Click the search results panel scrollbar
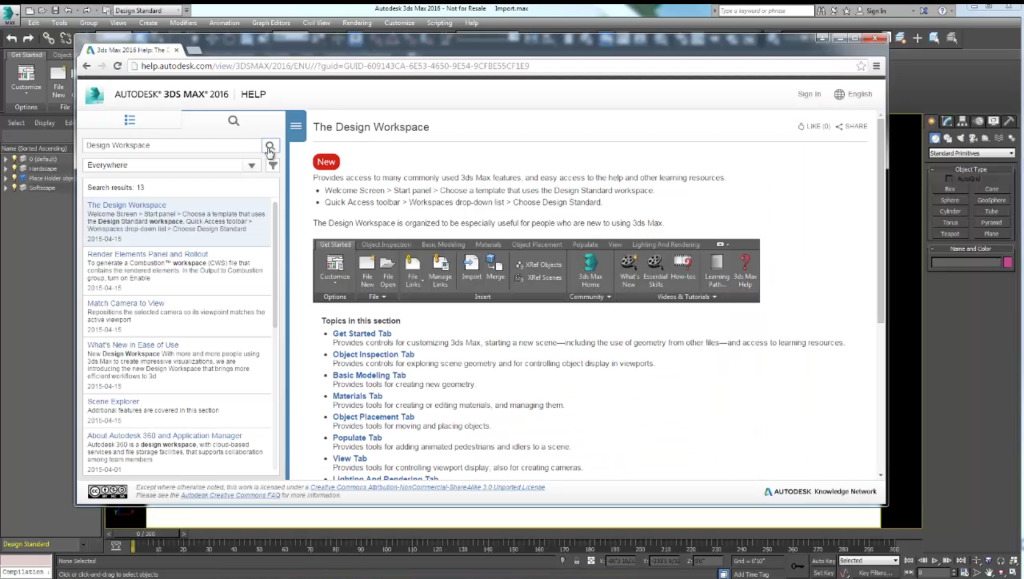The height and width of the screenshot is (579, 1024). tap(275, 264)
